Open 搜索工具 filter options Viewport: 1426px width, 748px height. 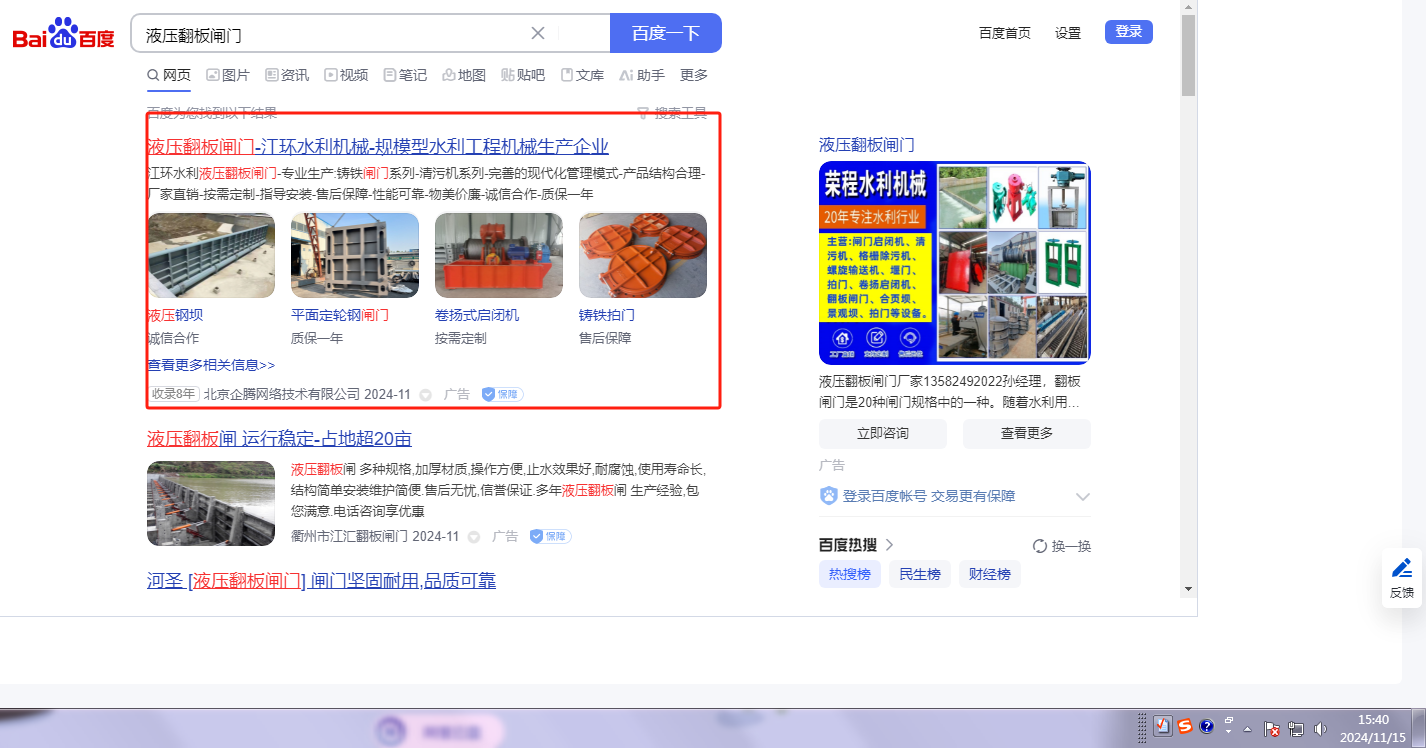(672, 113)
